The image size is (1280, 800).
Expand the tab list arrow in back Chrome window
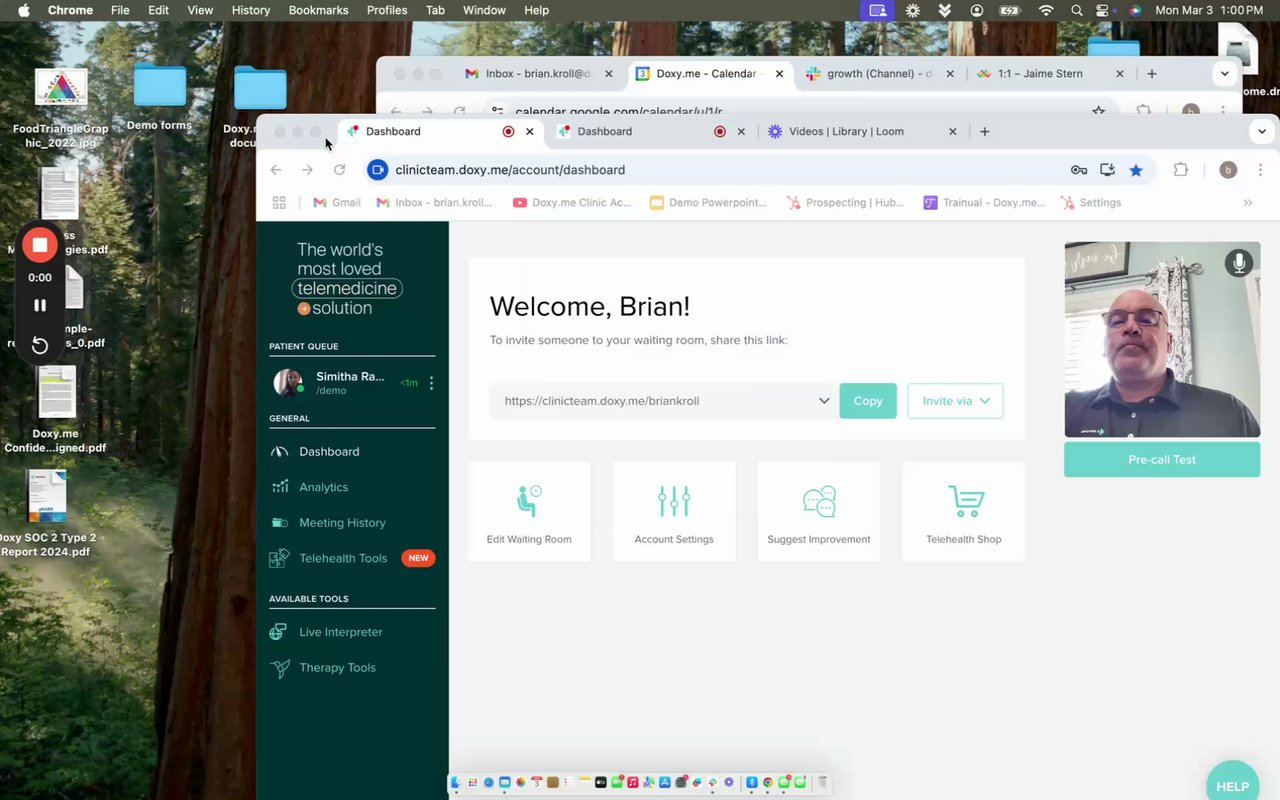[1224, 74]
